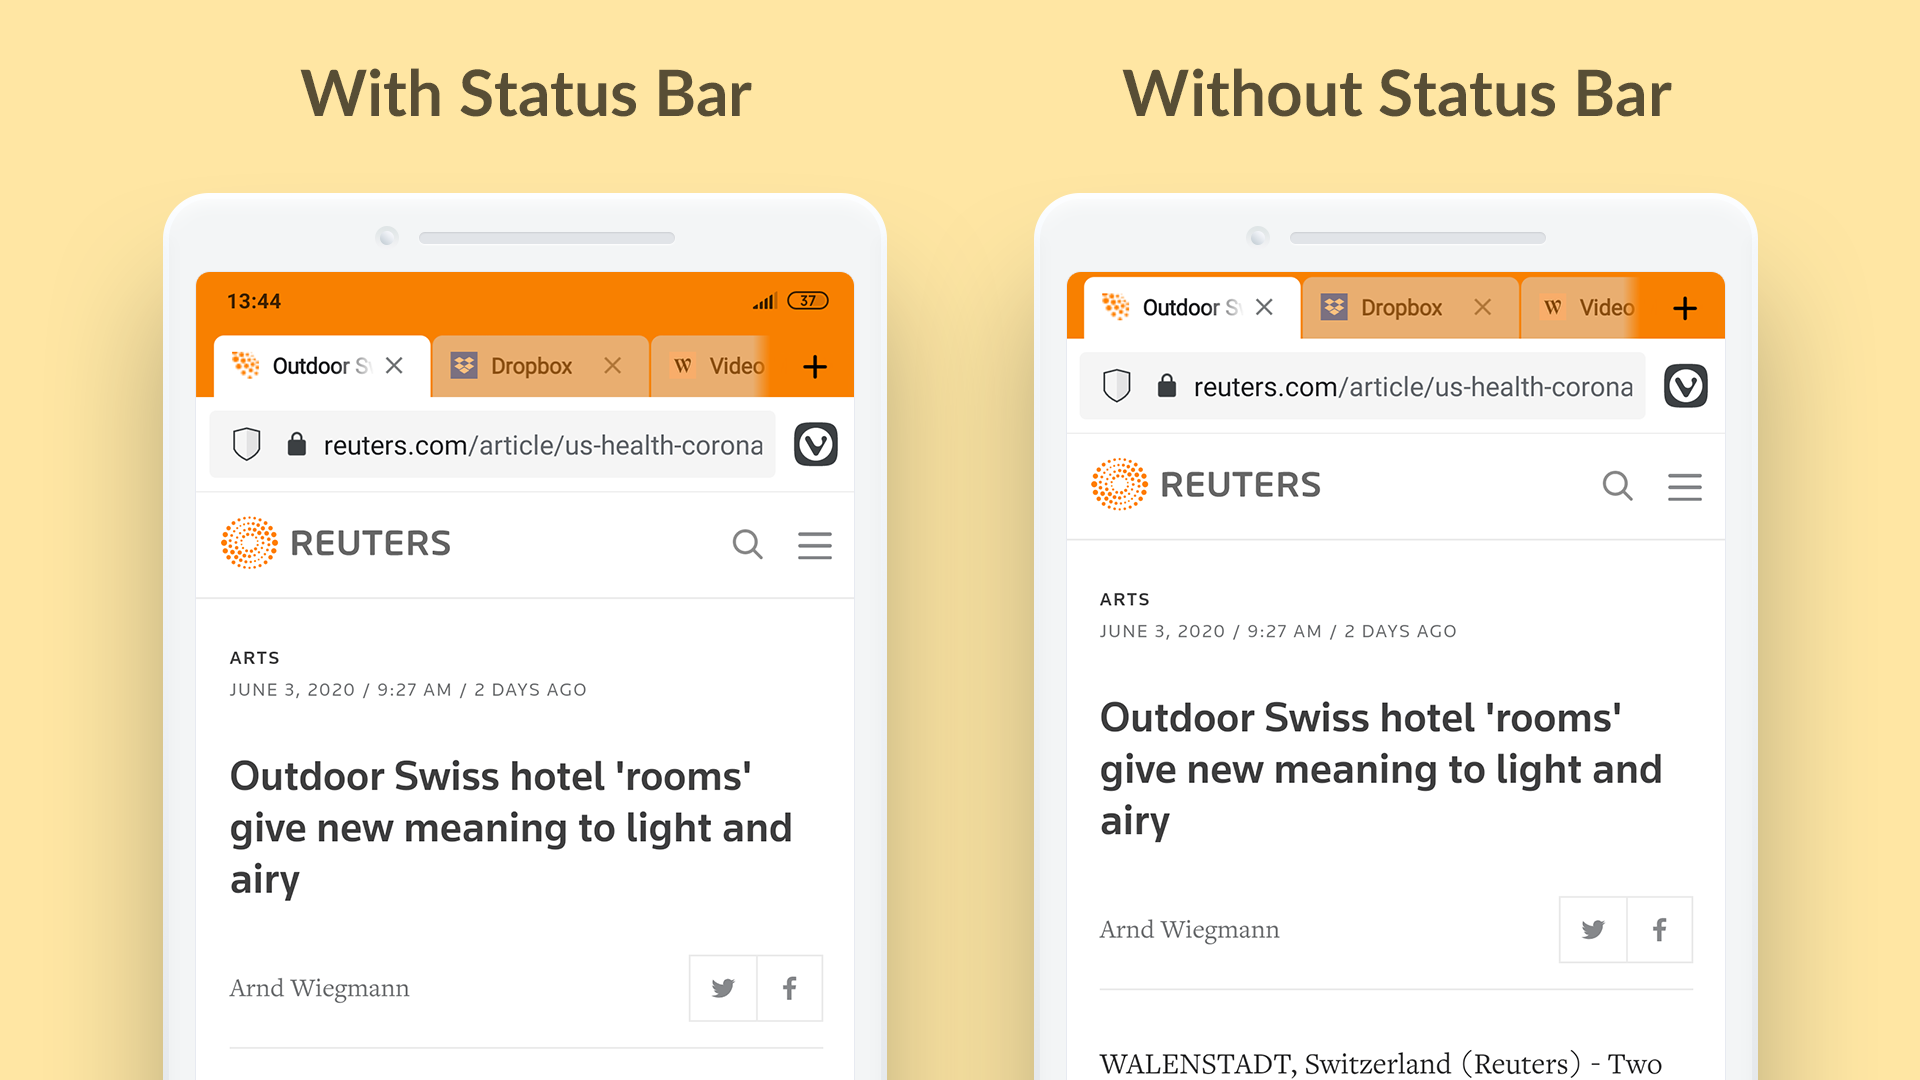Open new tab plus in right phone
Image resolution: width=1920 pixels, height=1080 pixels.
(1685, 308)
